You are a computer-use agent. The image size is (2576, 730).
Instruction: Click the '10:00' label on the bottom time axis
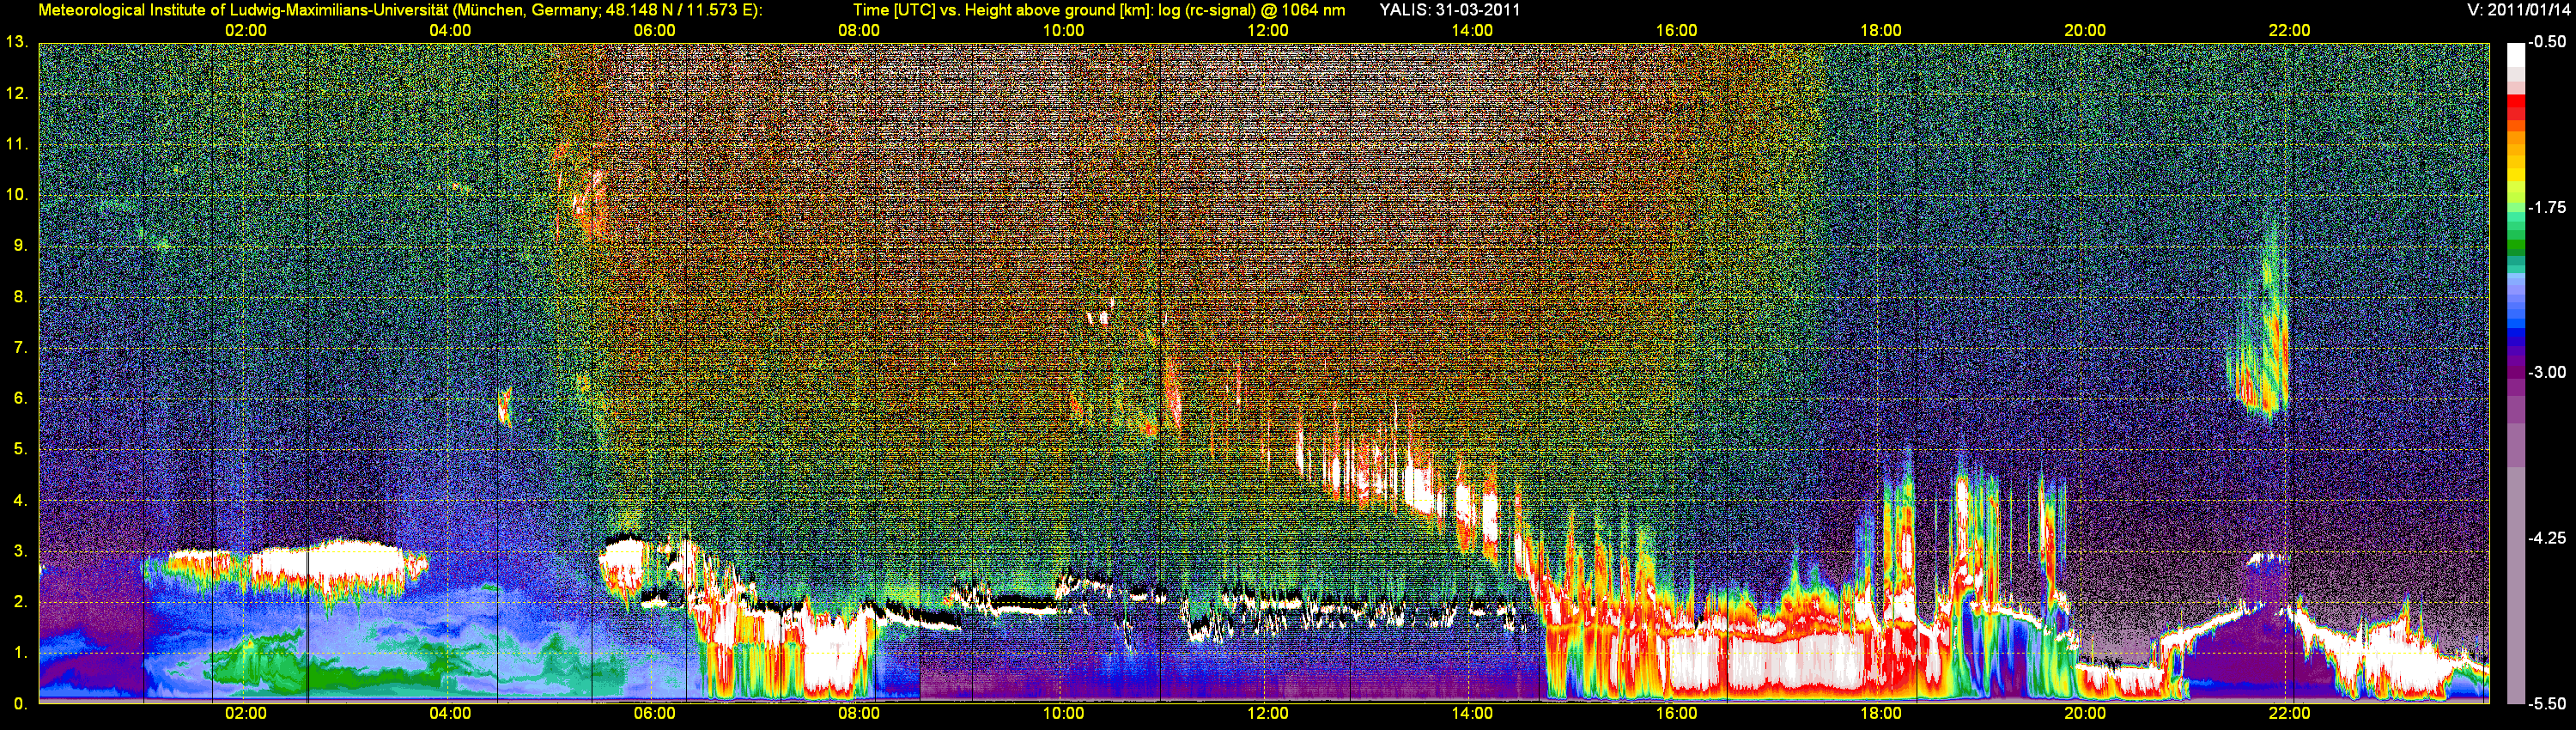tap(1063, 714)
